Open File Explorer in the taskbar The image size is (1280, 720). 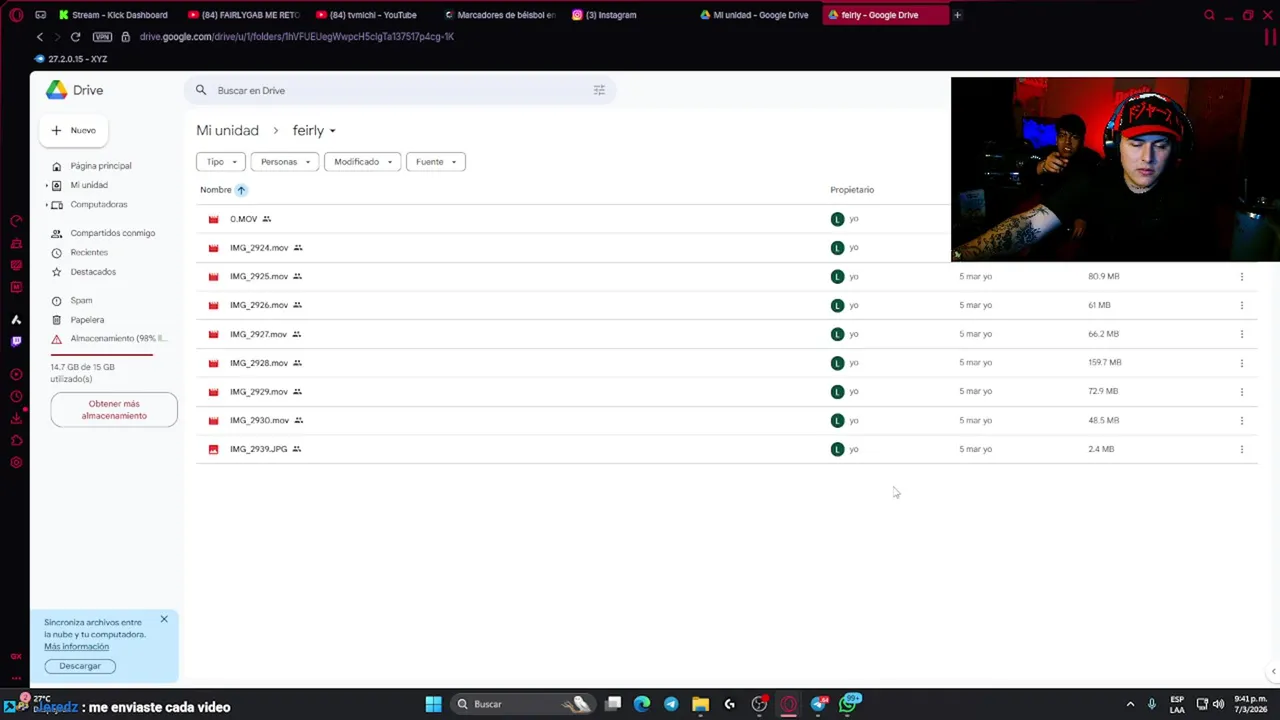pos(700,704)
